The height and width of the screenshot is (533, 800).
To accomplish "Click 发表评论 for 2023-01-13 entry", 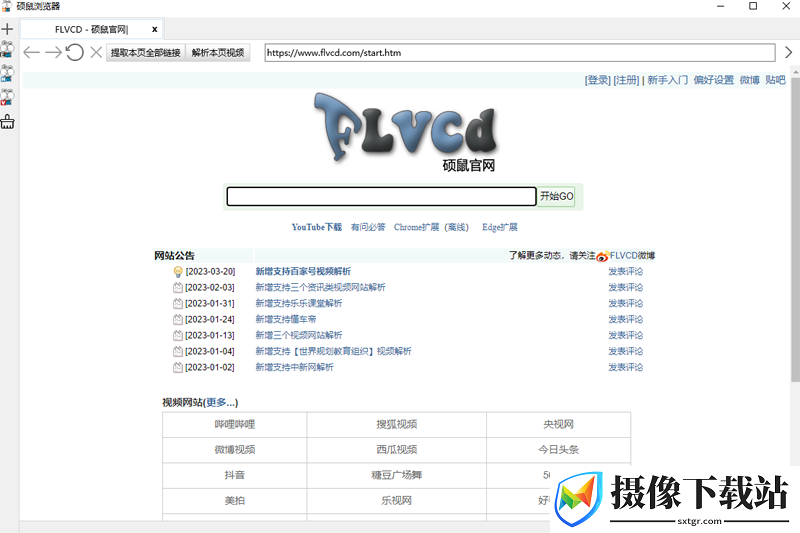I will coord(626,335).
